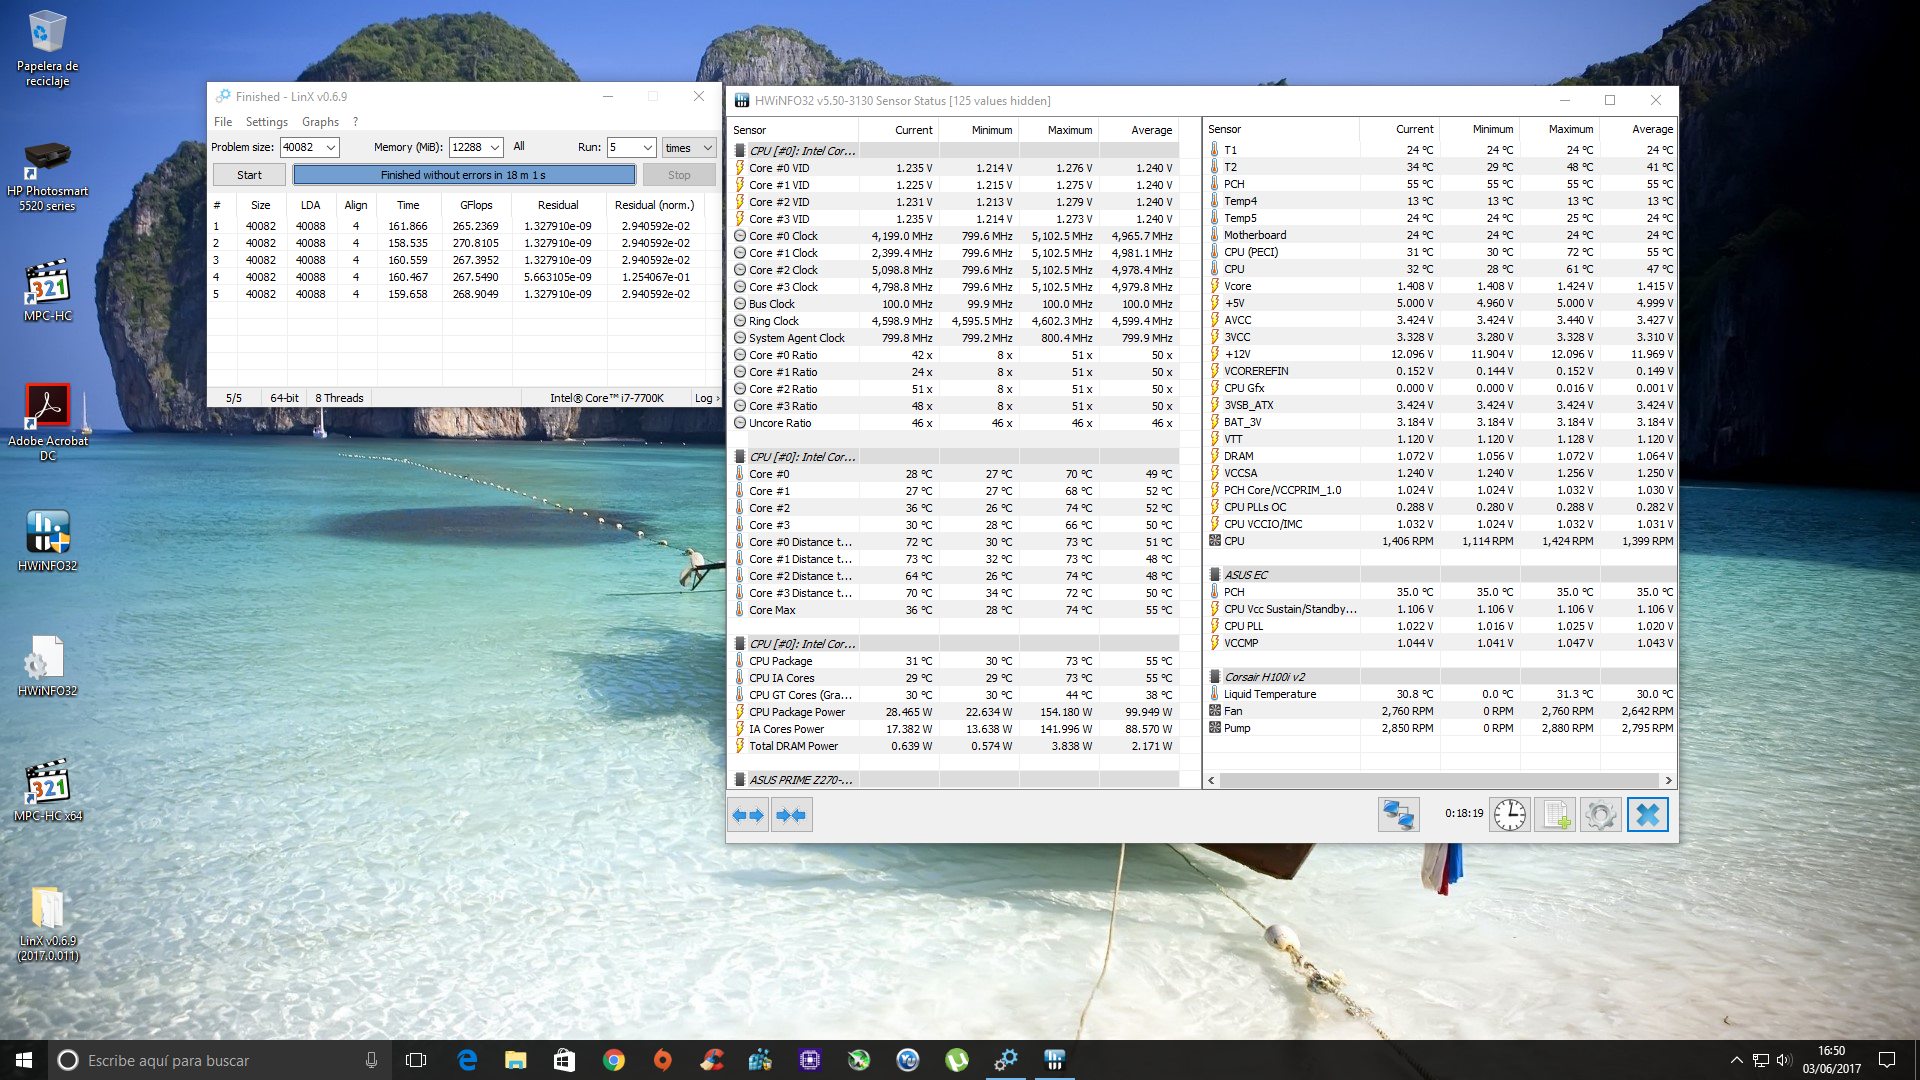The height and width of the screenshot is (1080, 1920).
Task: Select the Adobe Acrobat DC desktop icon
Action: point(47,423)
